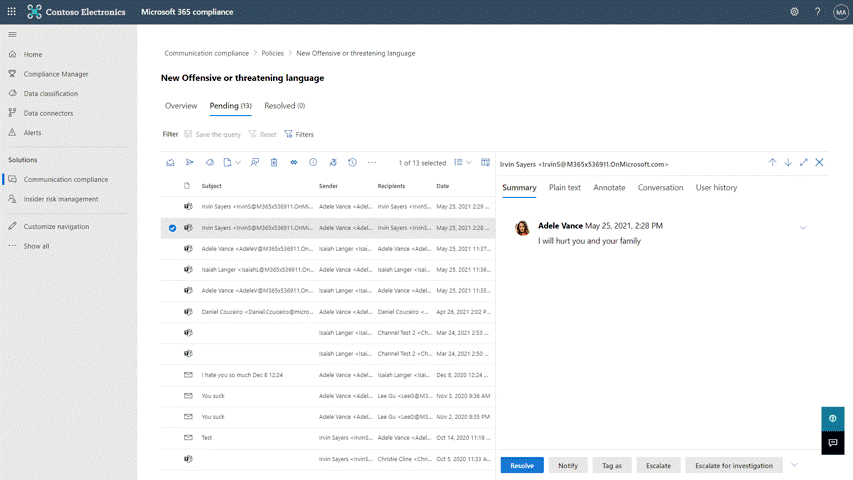Open Data classification in sidebar
This screenshot has height=480, width=853.
51,94
